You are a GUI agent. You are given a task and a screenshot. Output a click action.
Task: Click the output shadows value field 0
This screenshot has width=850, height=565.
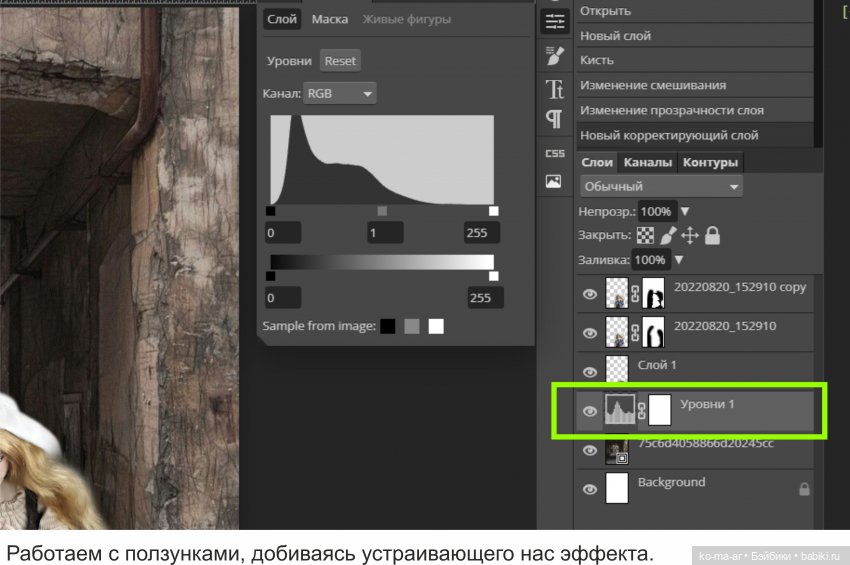(283, 298)
